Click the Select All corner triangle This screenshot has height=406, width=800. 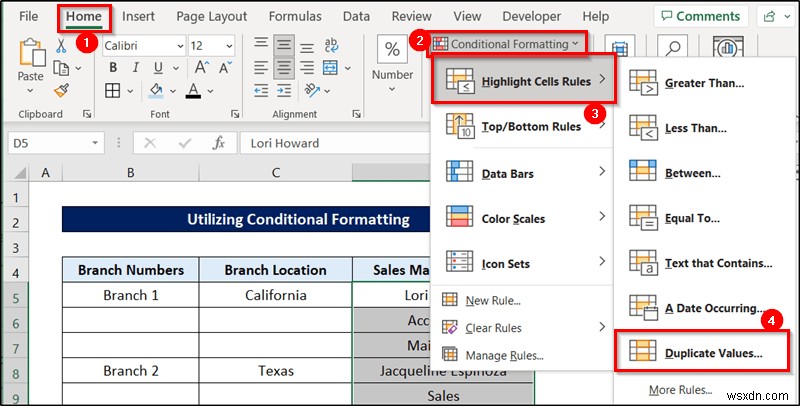[20, 173]
